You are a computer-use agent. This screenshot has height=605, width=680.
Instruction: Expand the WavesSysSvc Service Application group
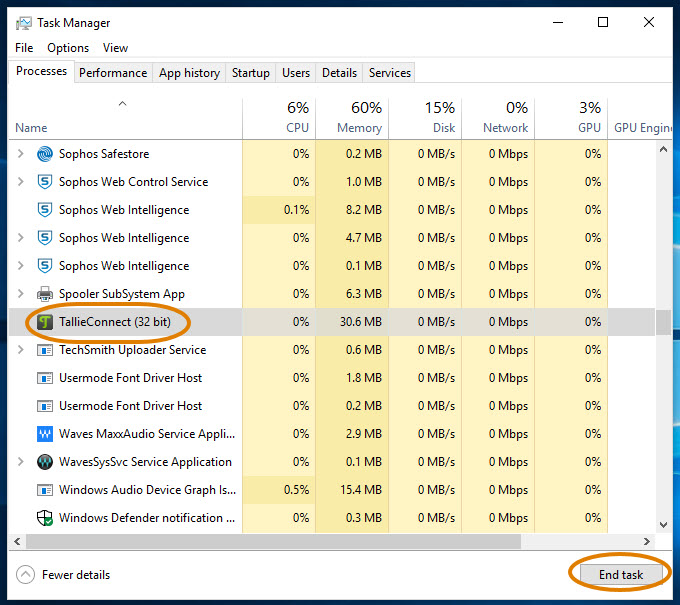click(20, 461)
